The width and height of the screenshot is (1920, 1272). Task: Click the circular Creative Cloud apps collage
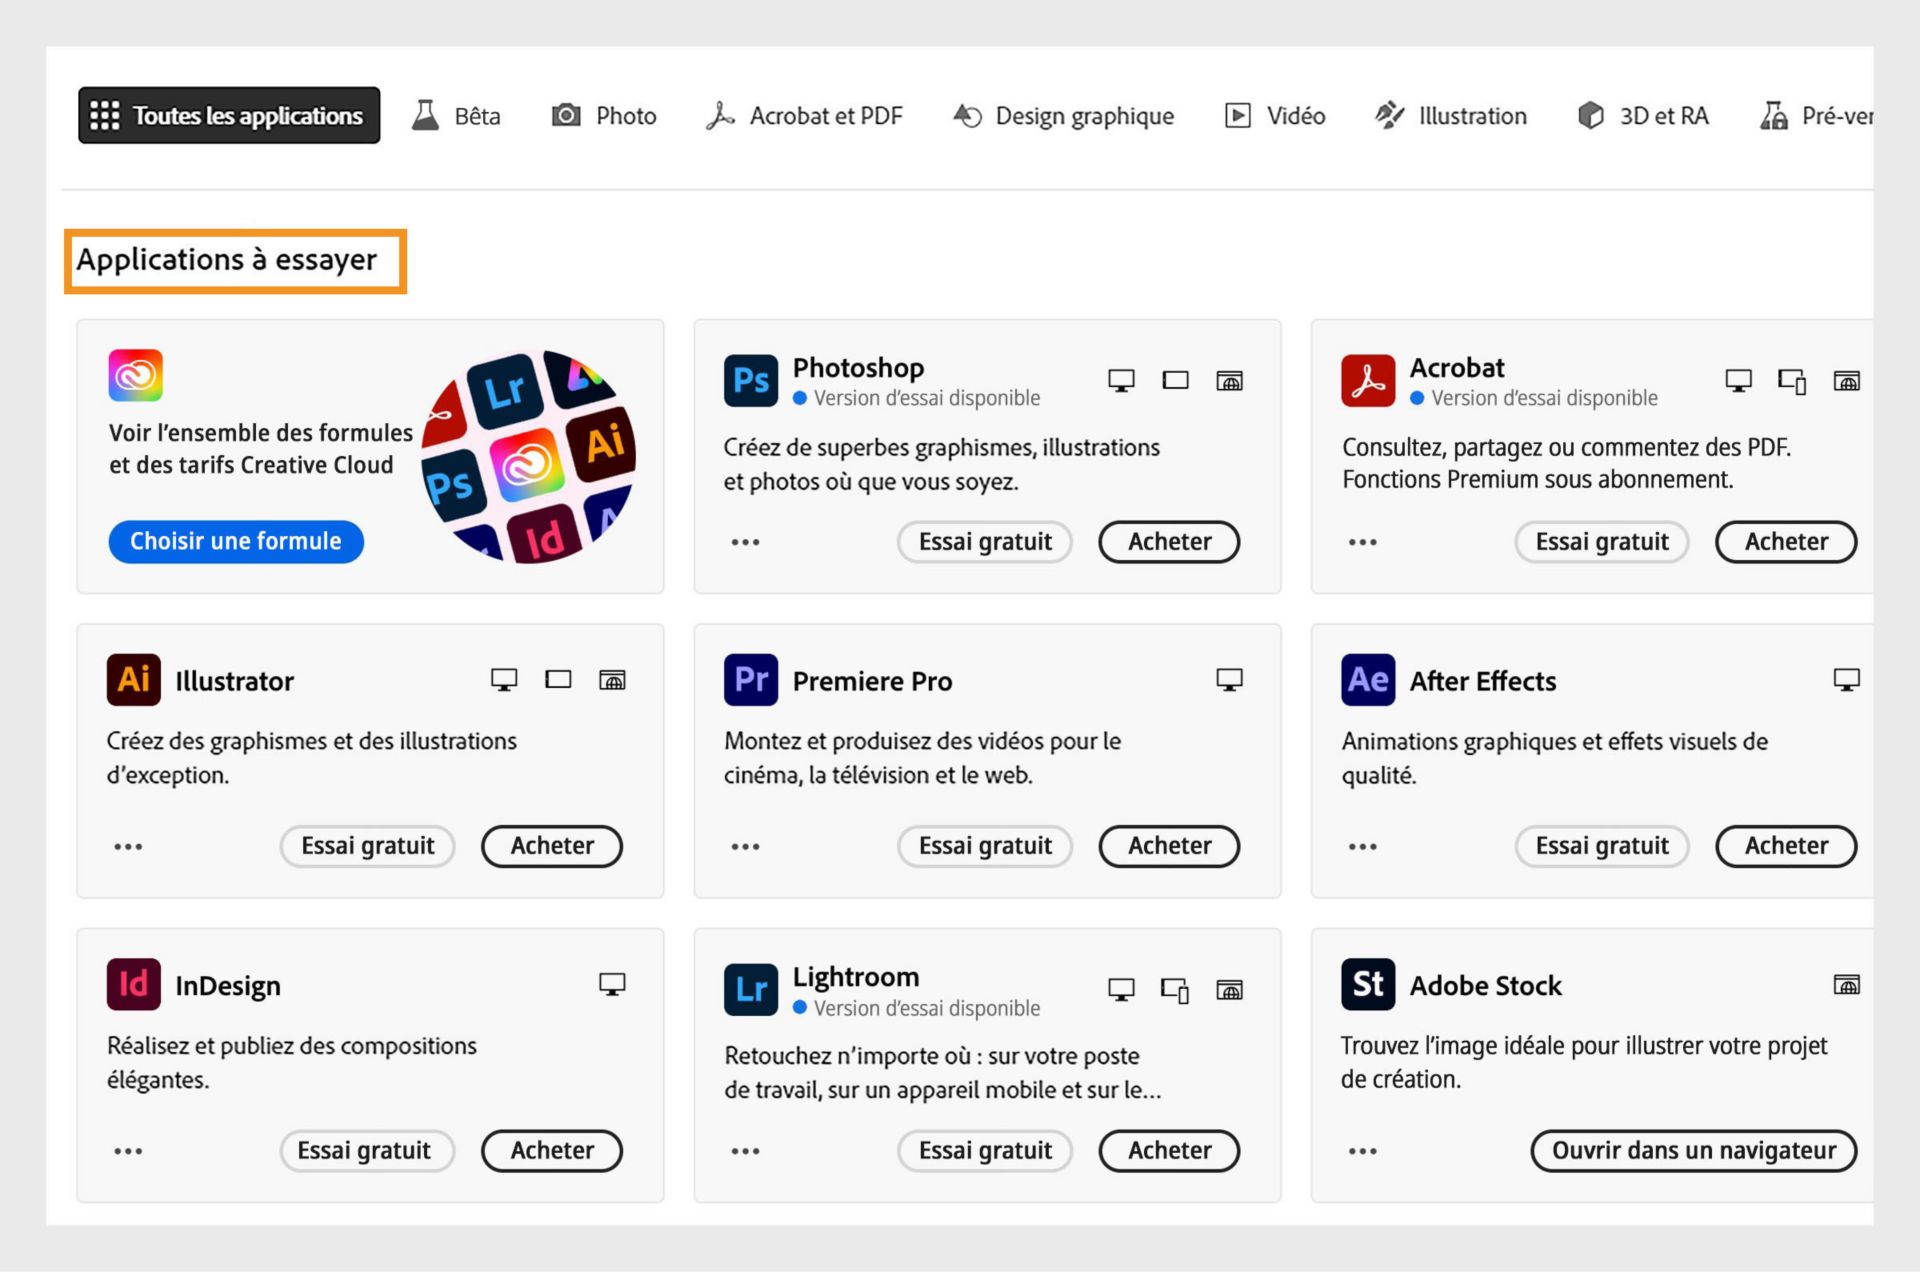click(529, 456)
